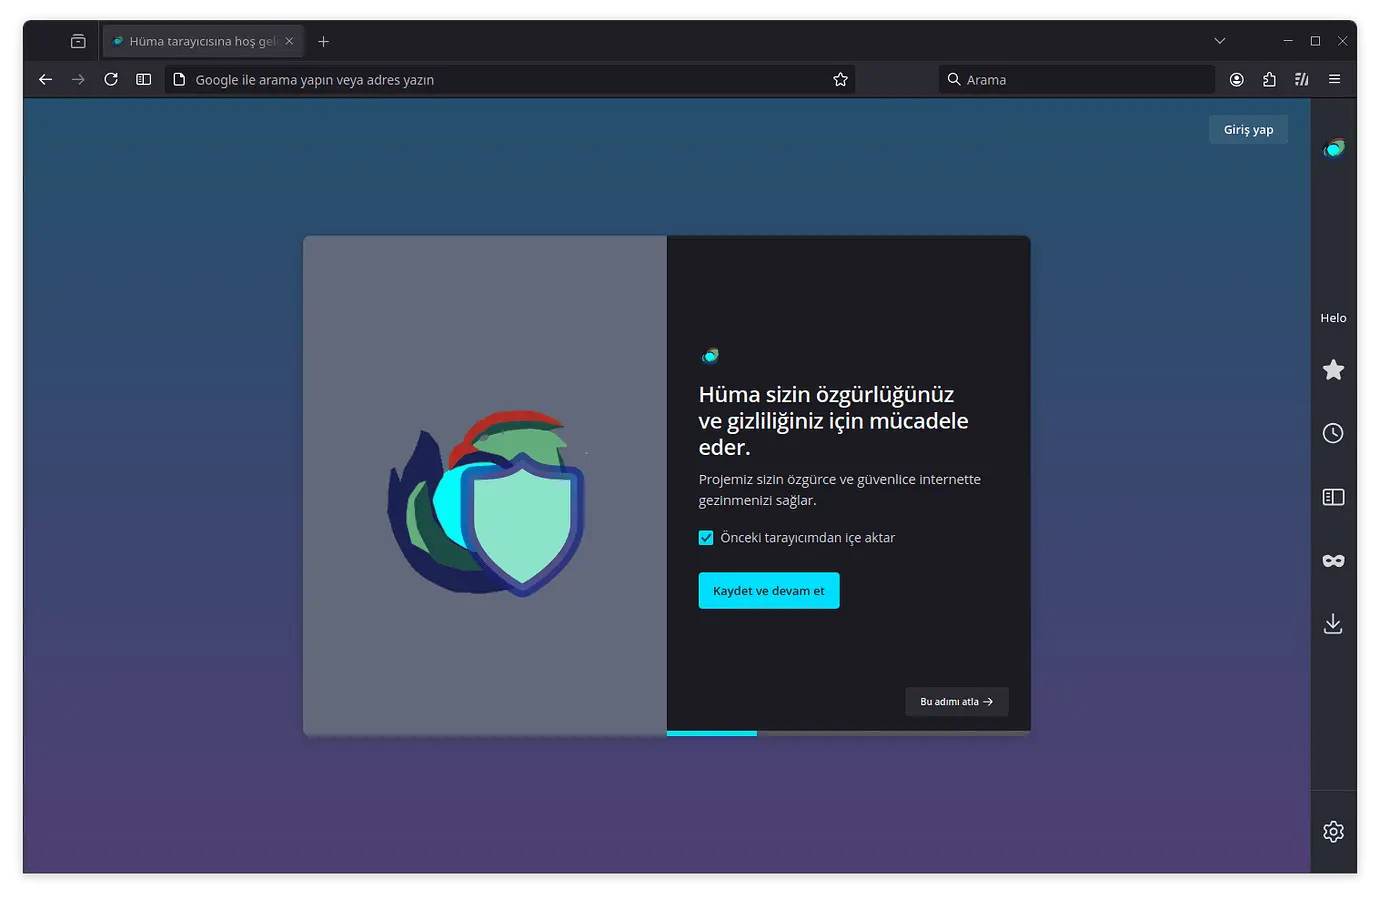Click the shield illustration image
Image resolution: width=1380 pixels, height=898 pixels.
click(486, 502)
